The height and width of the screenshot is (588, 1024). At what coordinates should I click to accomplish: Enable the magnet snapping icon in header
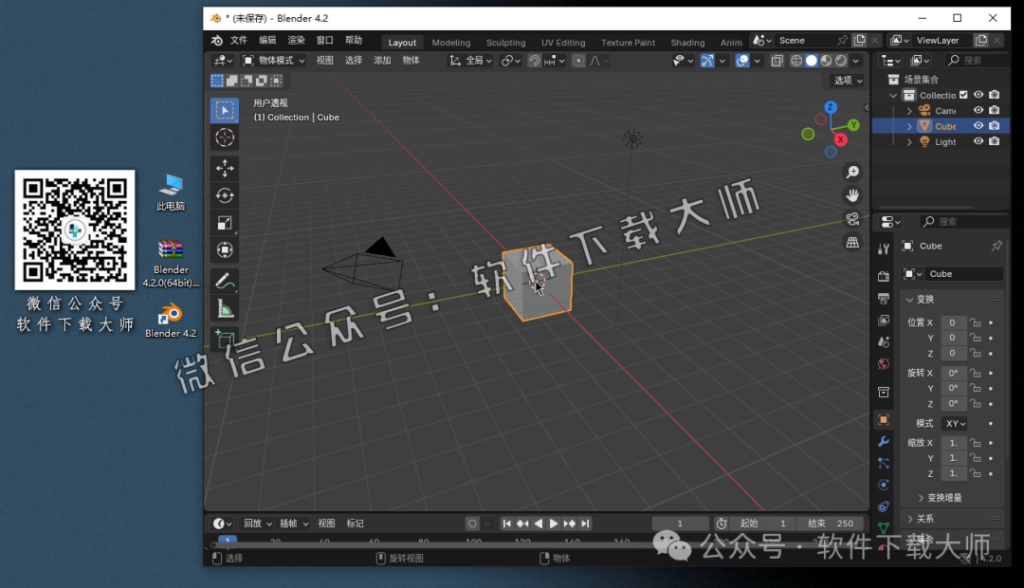coord(535,60)
